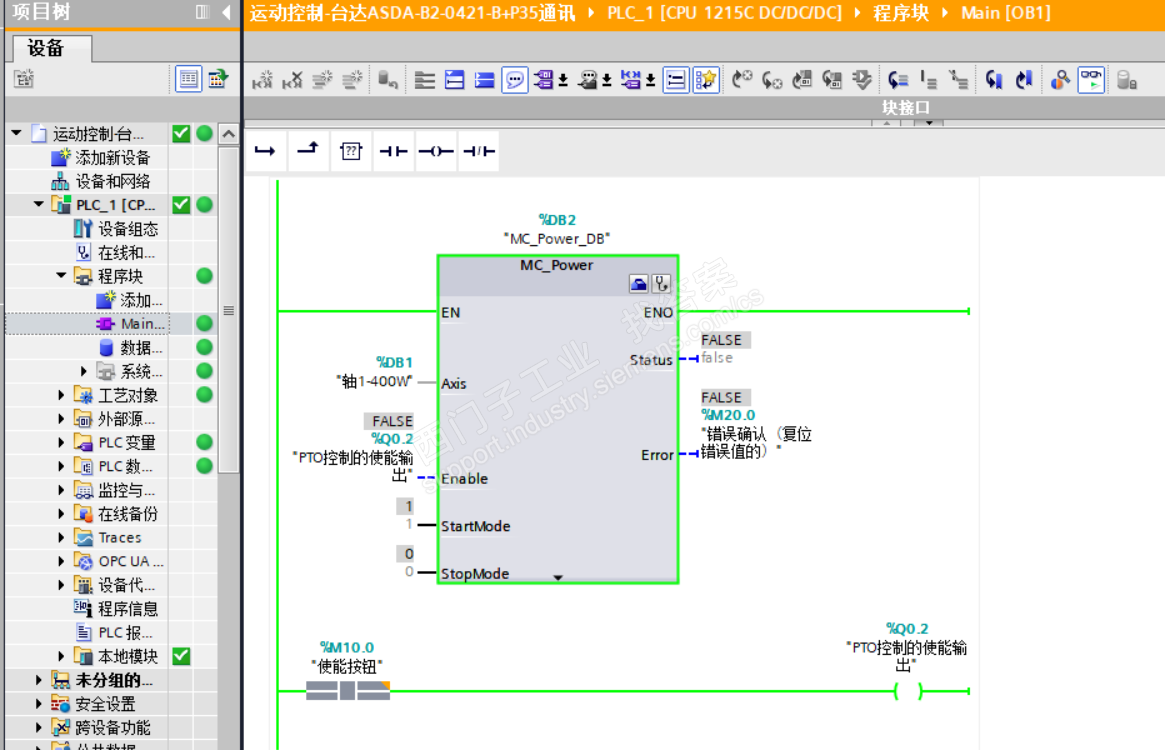Expand MC_Power block extra parameters arrow
Image resolution: width=1165 pixels, height=750 pixels.
click(x=558, y=577)
